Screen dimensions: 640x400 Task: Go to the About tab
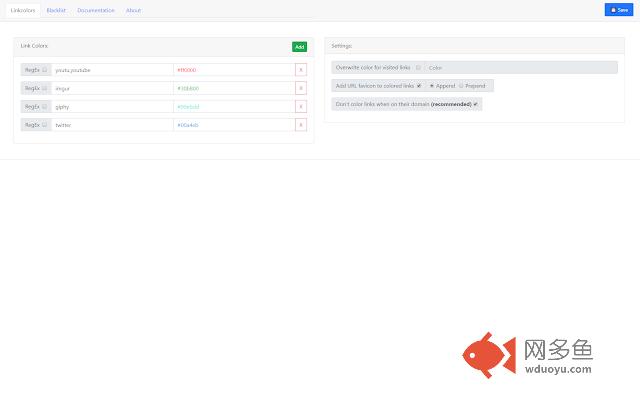133,10
